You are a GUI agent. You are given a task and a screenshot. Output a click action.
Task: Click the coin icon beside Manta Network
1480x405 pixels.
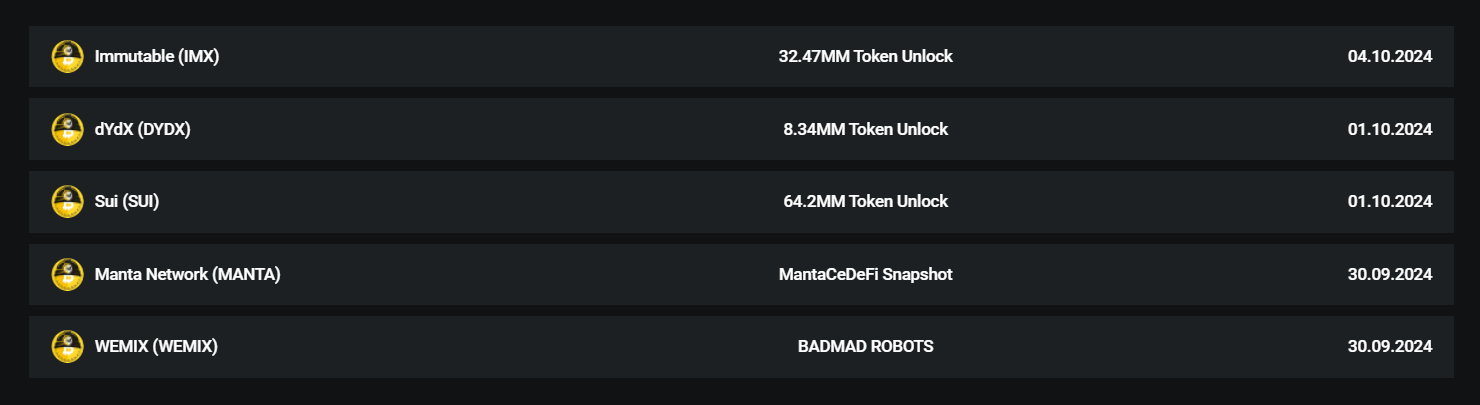[x=67, y=274]
